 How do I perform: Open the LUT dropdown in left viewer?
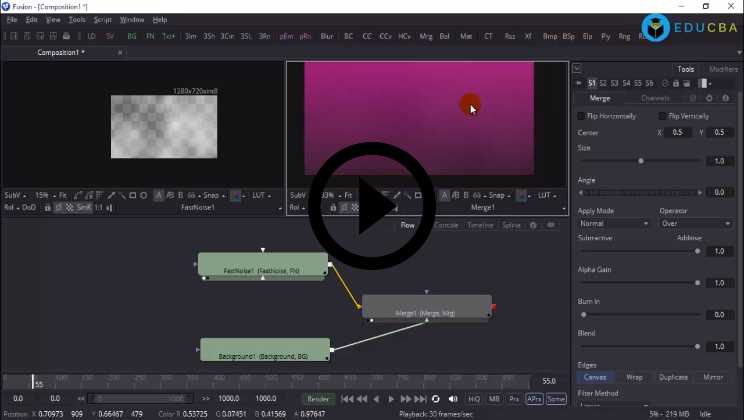tap(263, 196)
